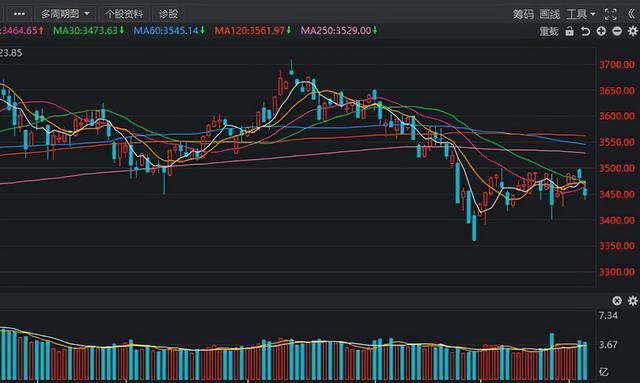This screenshot has width=640, height=383.
Task: Click the 画线 drawing button
Action: pyautogui.click(x=549, y=14)
